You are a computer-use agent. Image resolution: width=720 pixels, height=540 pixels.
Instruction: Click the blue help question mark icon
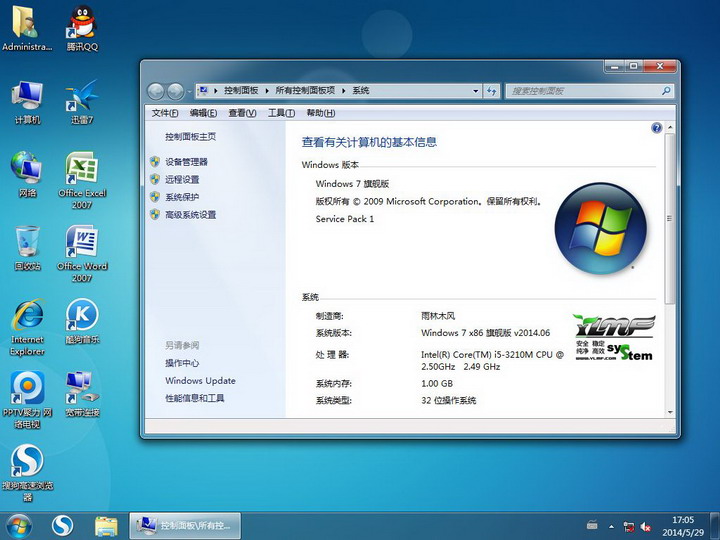tap(657, 128)
